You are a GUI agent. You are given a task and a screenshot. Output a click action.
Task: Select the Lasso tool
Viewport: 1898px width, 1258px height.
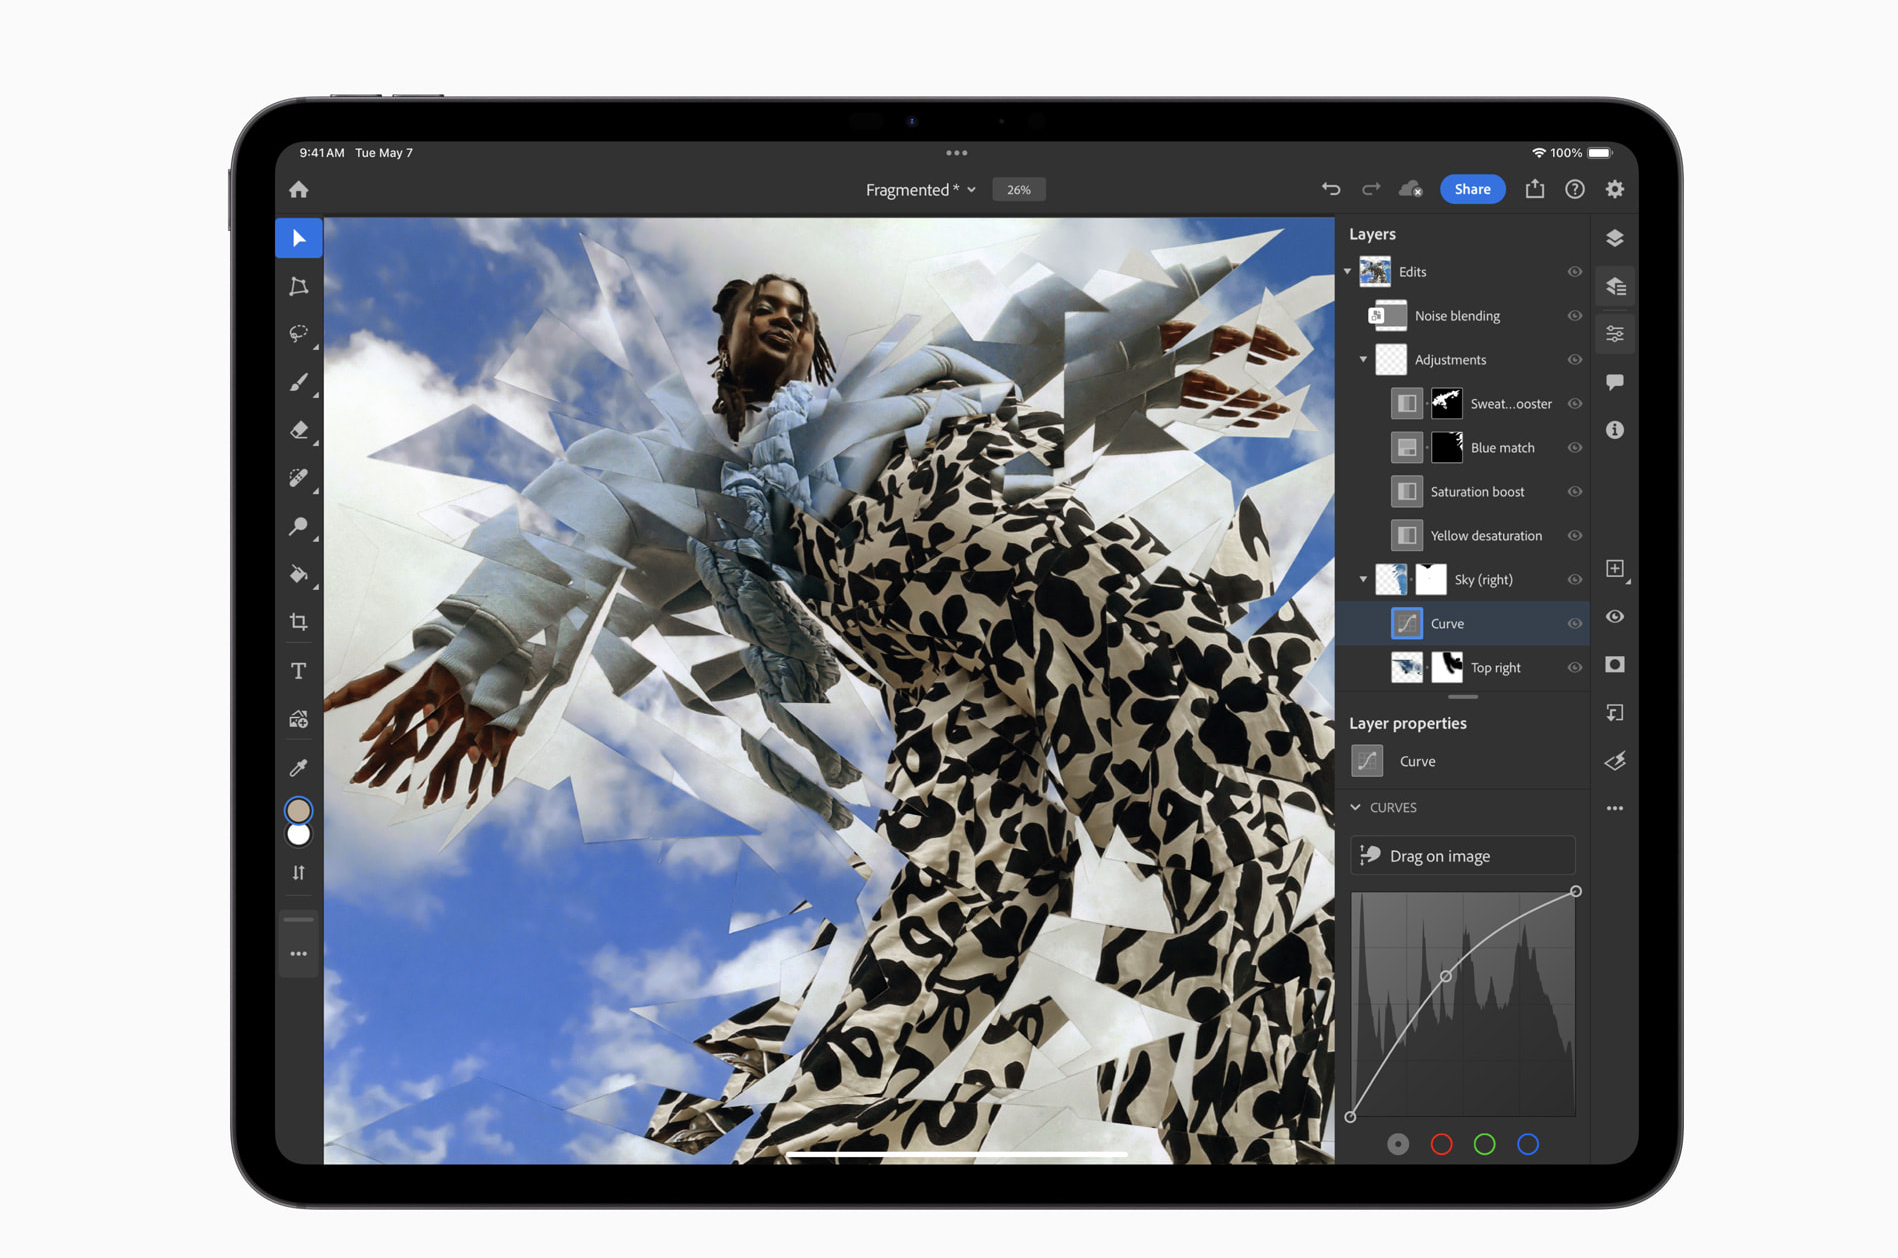click(298, 334)
